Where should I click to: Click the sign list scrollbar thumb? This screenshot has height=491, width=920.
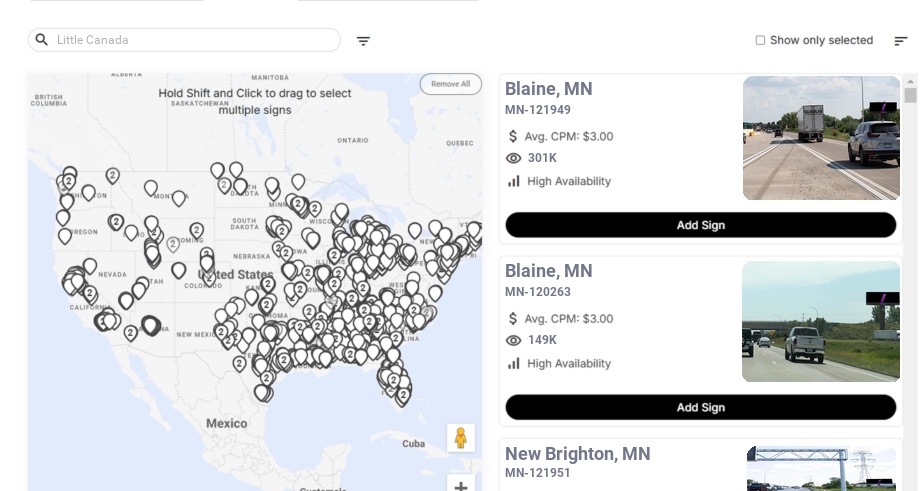coord(910,95)
